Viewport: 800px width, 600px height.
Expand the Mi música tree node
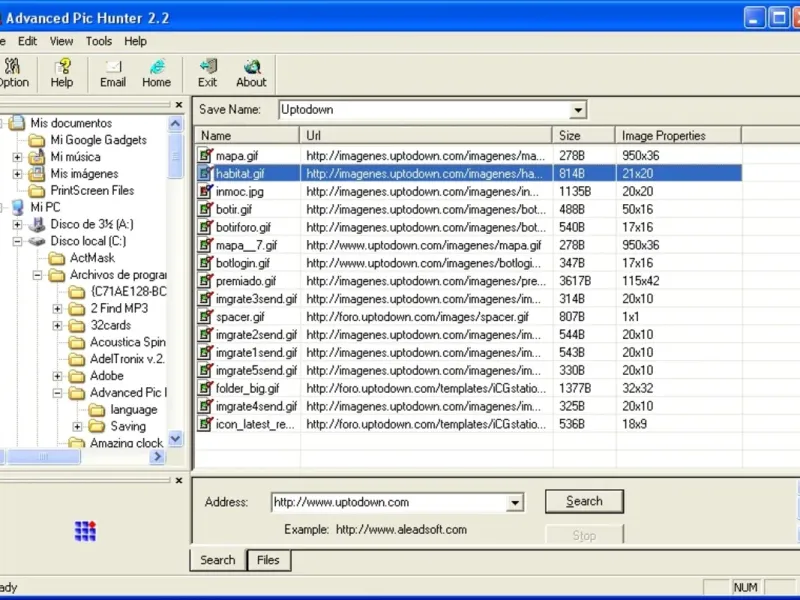pos(17,157)
